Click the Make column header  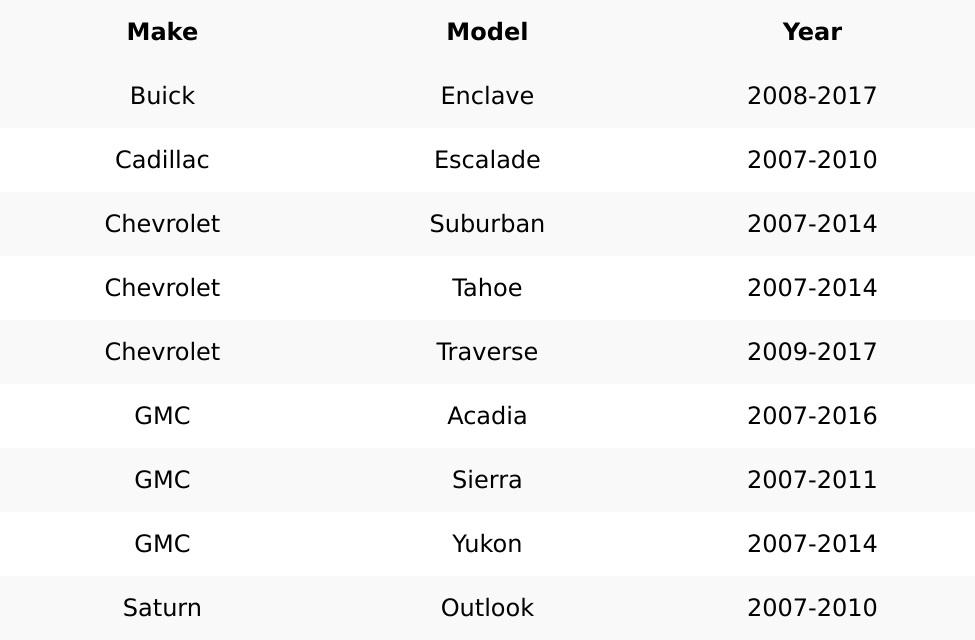pos(162,32)
